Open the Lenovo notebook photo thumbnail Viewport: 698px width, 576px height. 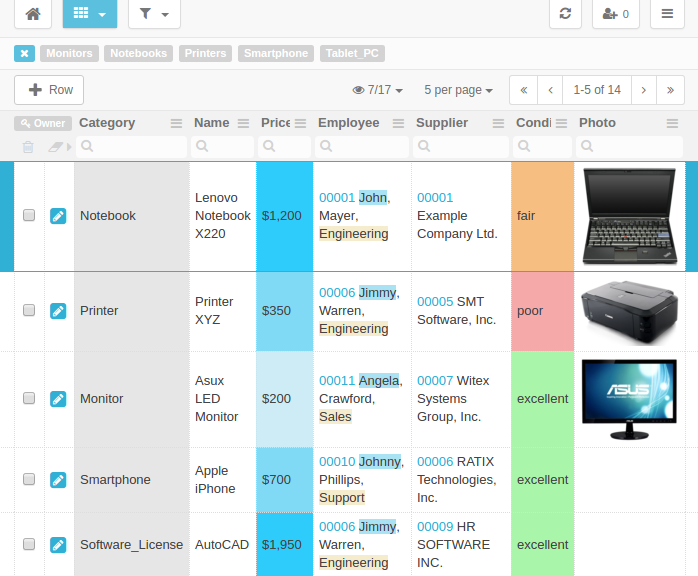pos(629,216)
